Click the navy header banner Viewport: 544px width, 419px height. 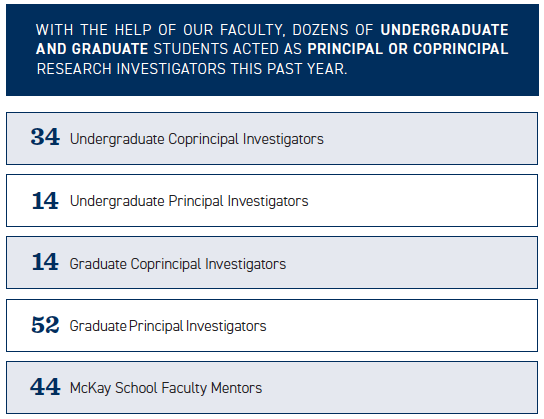click(272, 50)
